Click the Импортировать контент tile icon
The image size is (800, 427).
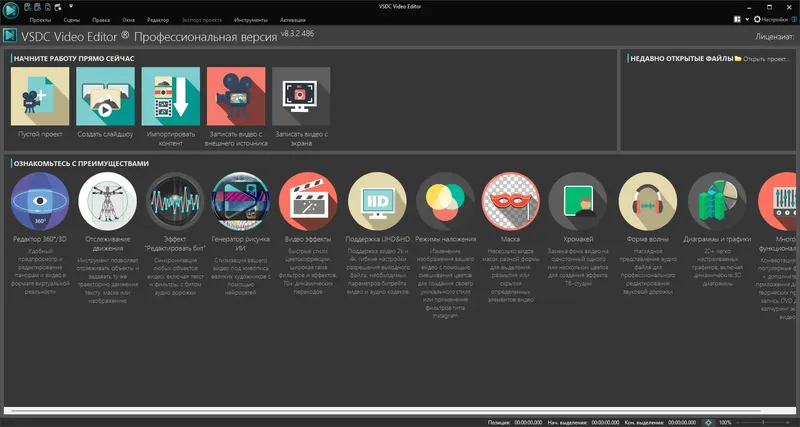170,96
